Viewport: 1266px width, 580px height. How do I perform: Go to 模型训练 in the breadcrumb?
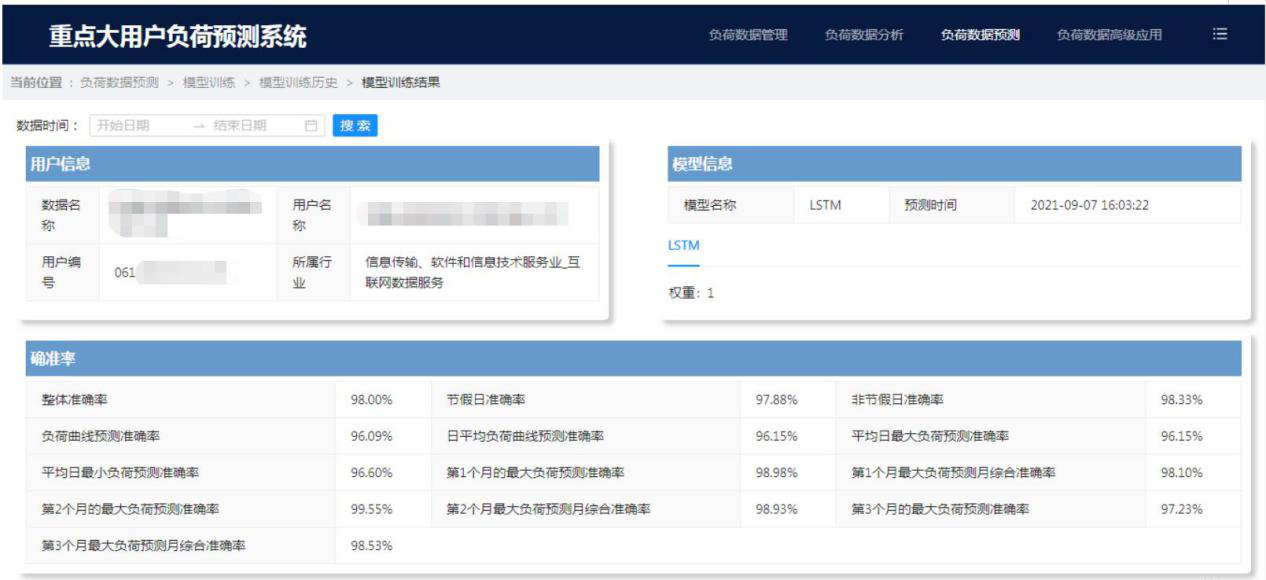tap(209, 82)
